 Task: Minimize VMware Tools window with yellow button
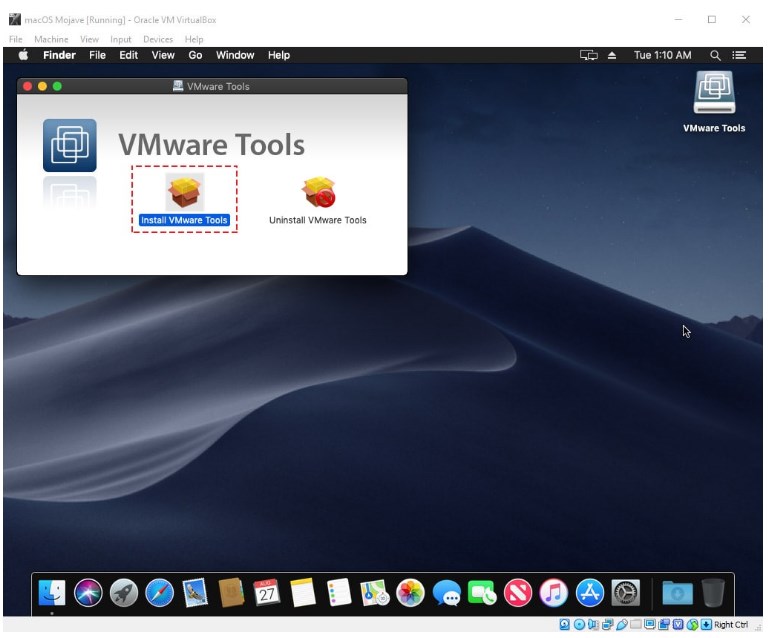42,86
